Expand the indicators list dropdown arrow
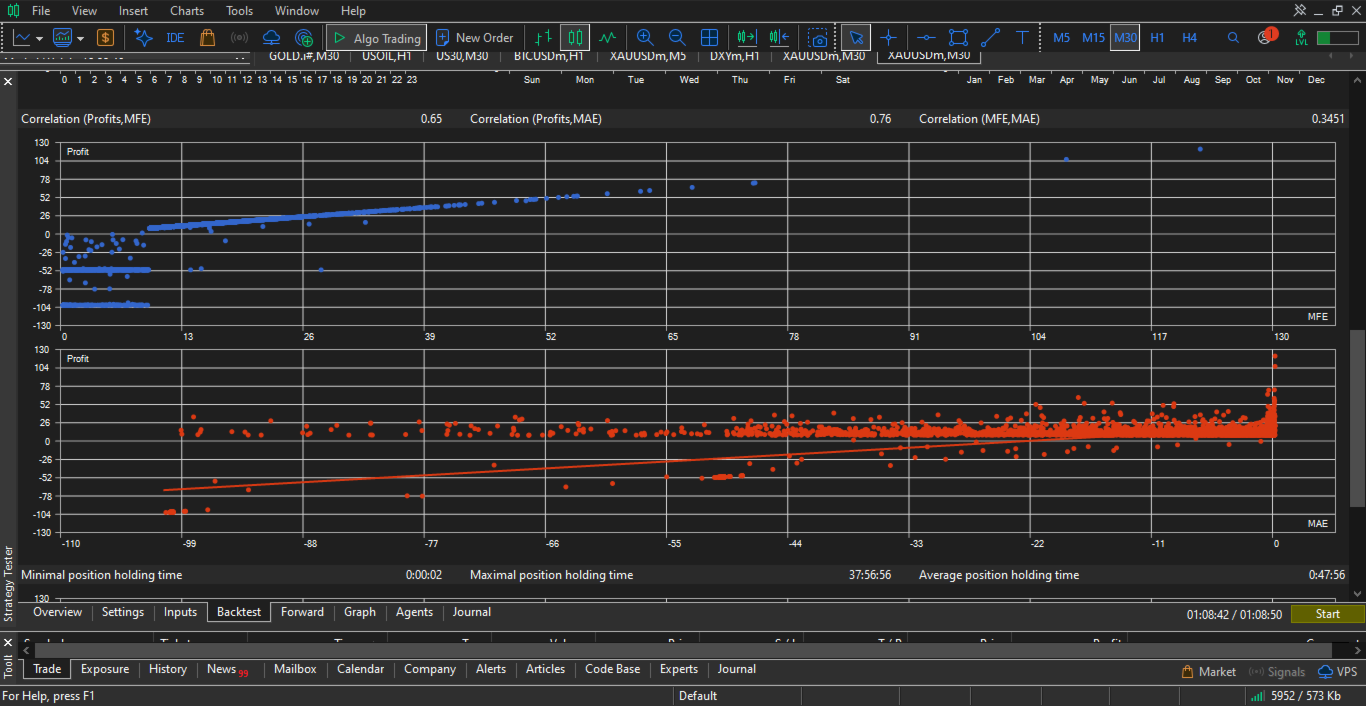 [79, 38]
